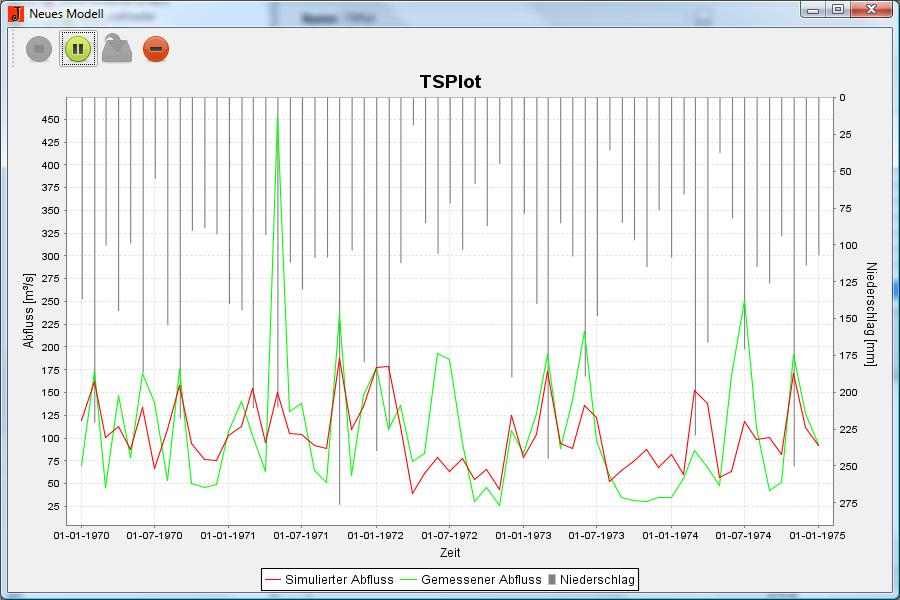Click the Zeit x-axis label
Screen dimensions: 900x600
tap(450, 552)
